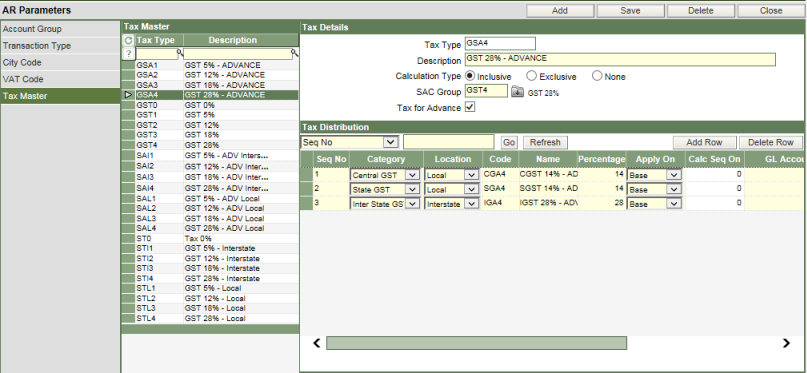The image size is (807, 373).
Task: Click the Tax Type filter search icon
Action: tap(180, 52)
